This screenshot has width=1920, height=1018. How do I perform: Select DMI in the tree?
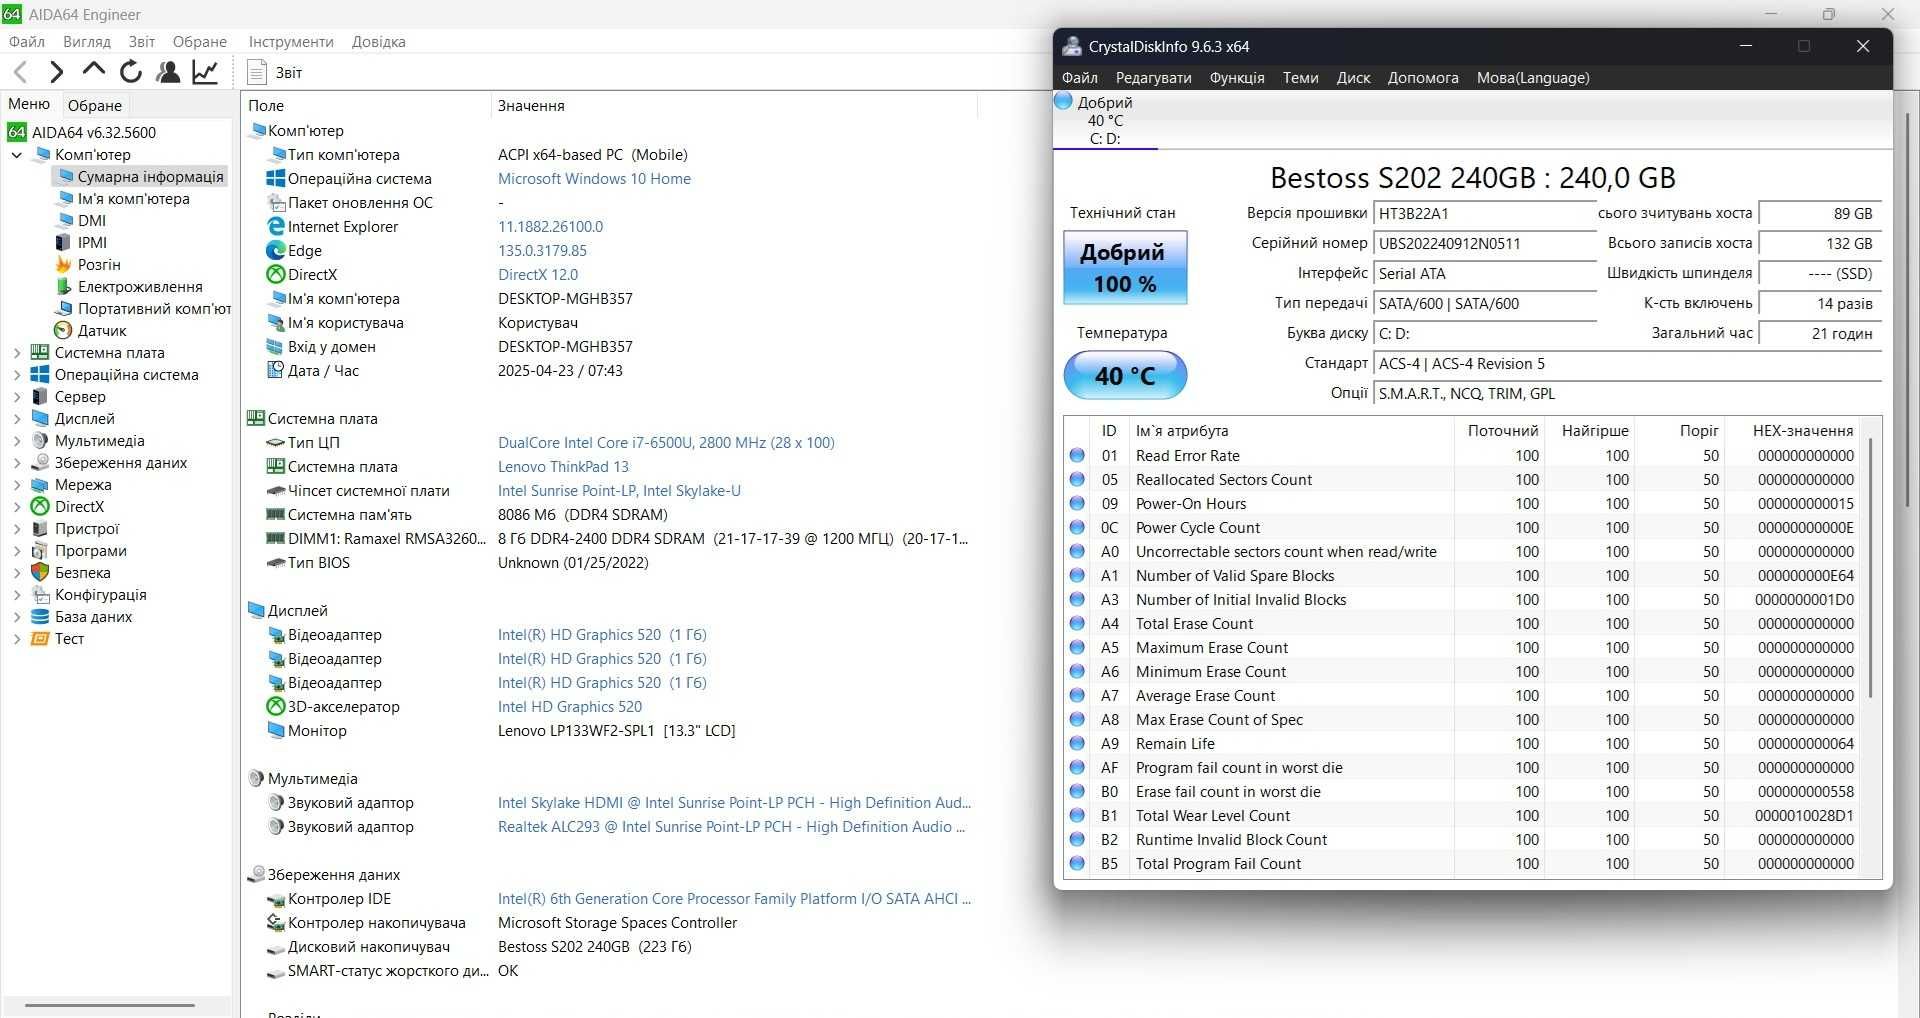point(92,221)
